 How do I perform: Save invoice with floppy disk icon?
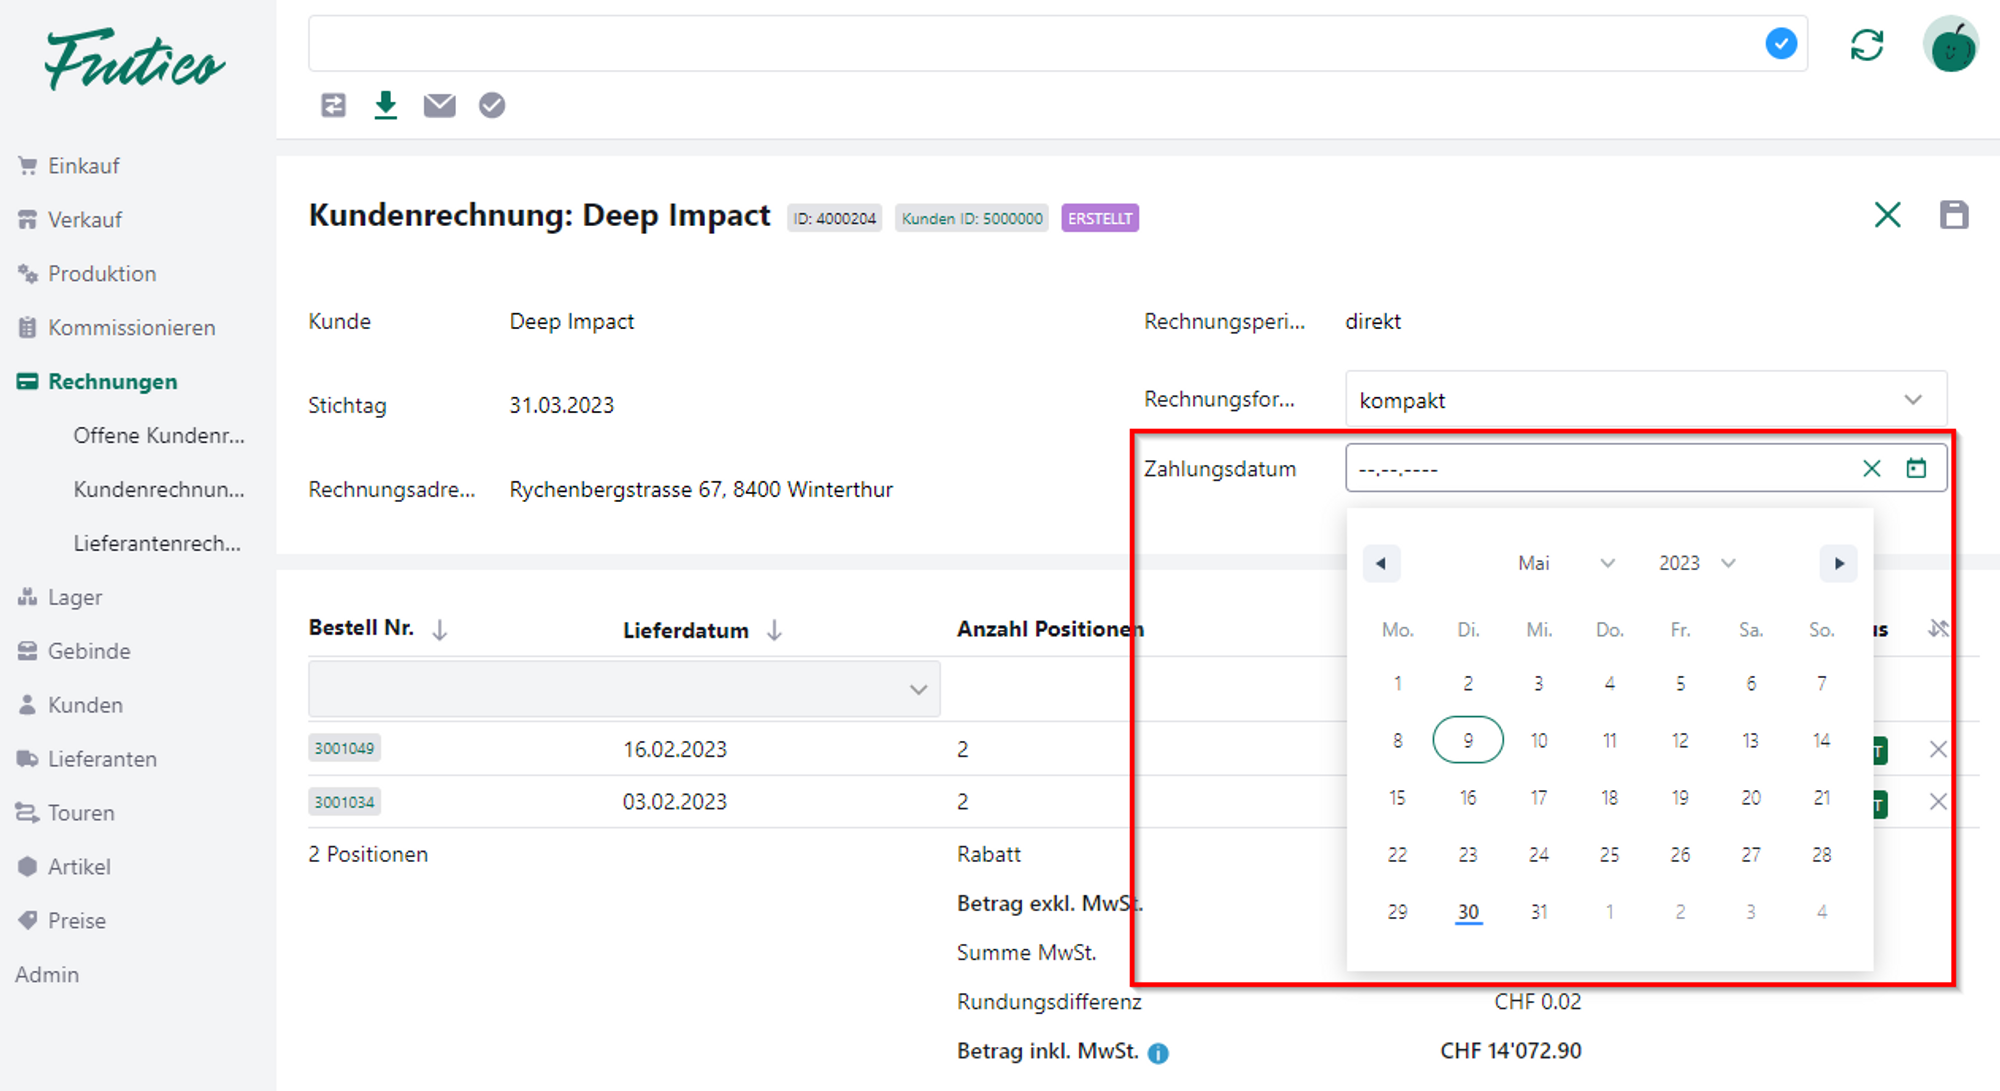(1953, 215)
